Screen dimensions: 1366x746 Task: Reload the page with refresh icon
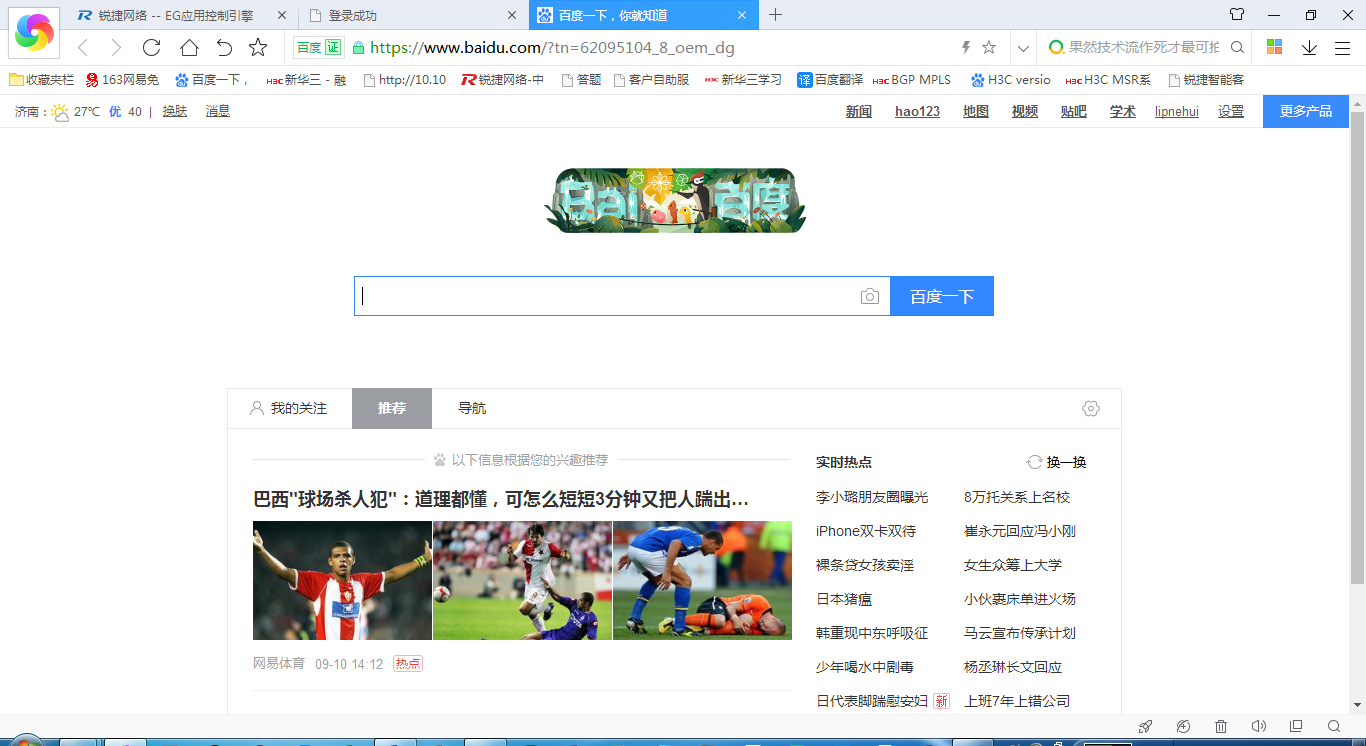152,47
